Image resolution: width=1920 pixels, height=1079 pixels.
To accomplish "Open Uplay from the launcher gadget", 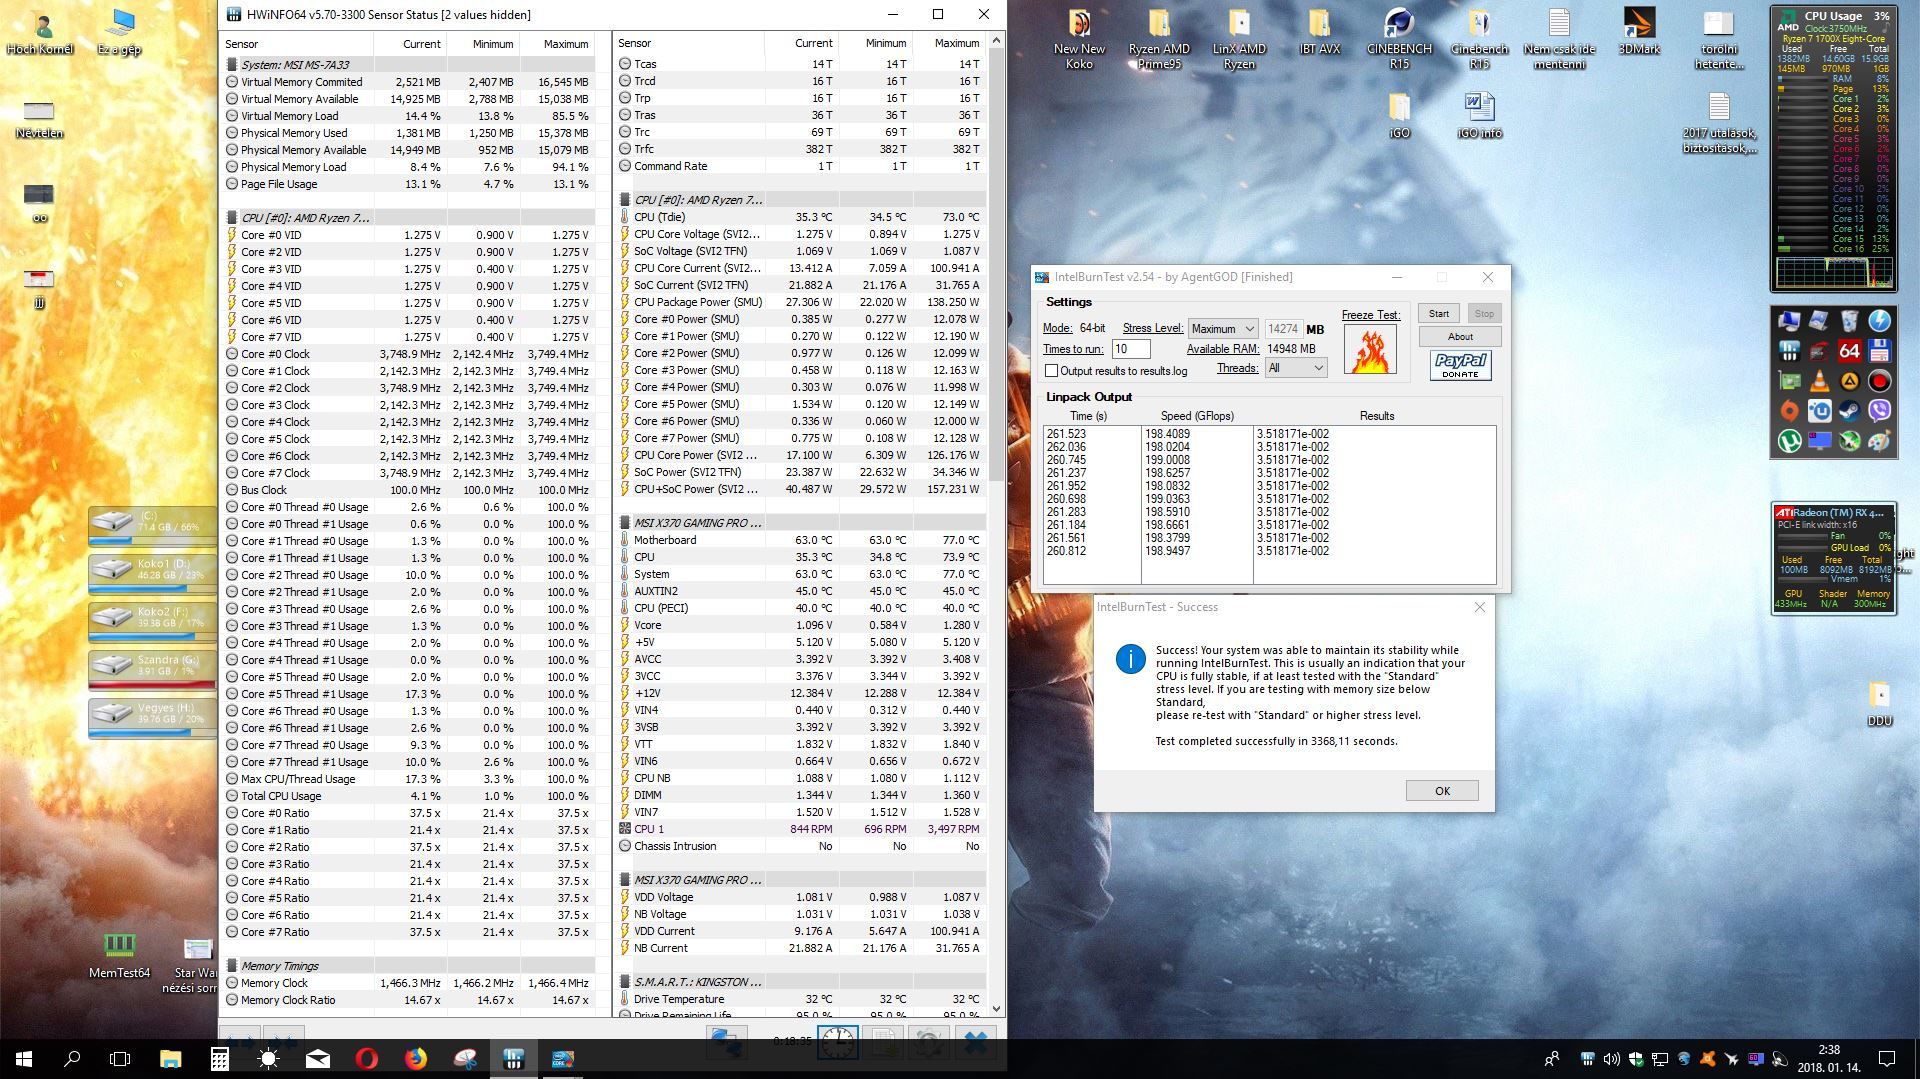I will tap(1819, 410).
